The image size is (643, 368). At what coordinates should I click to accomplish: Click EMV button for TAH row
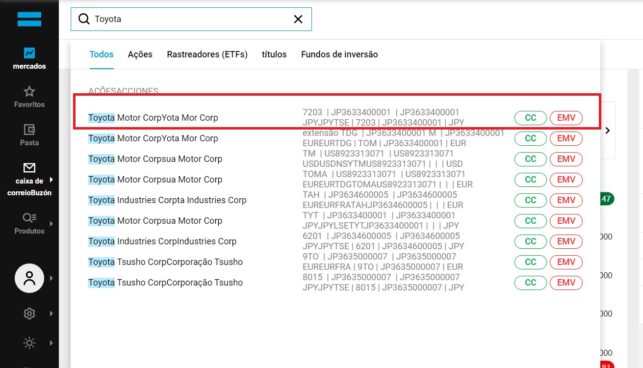pos(566,200)
